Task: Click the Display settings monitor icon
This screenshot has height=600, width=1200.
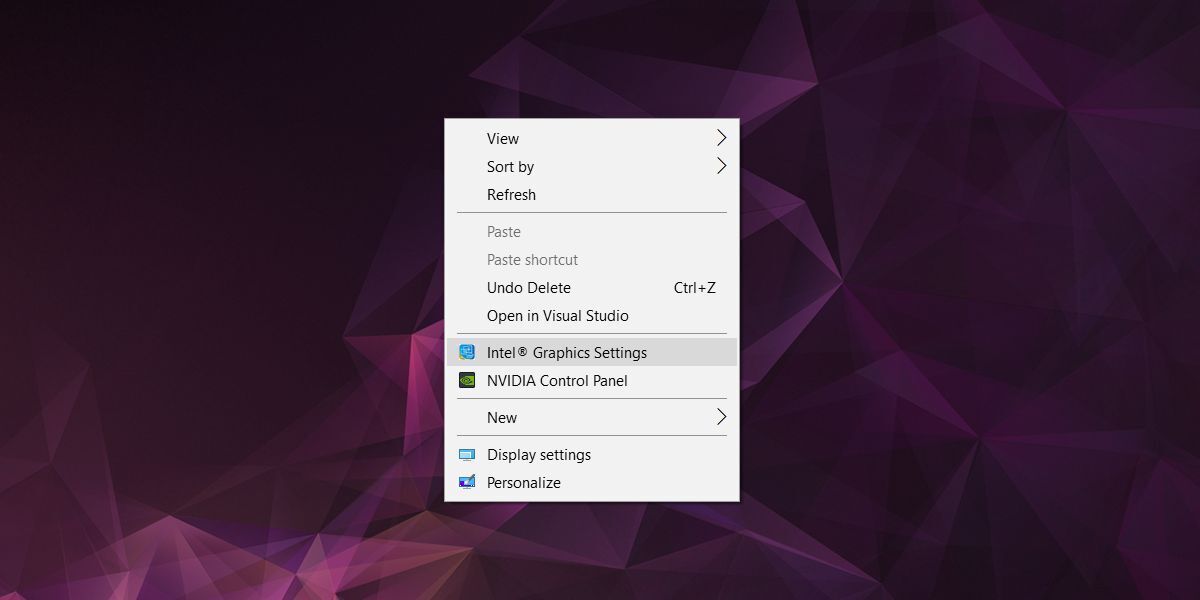Action: coord(466,454)
